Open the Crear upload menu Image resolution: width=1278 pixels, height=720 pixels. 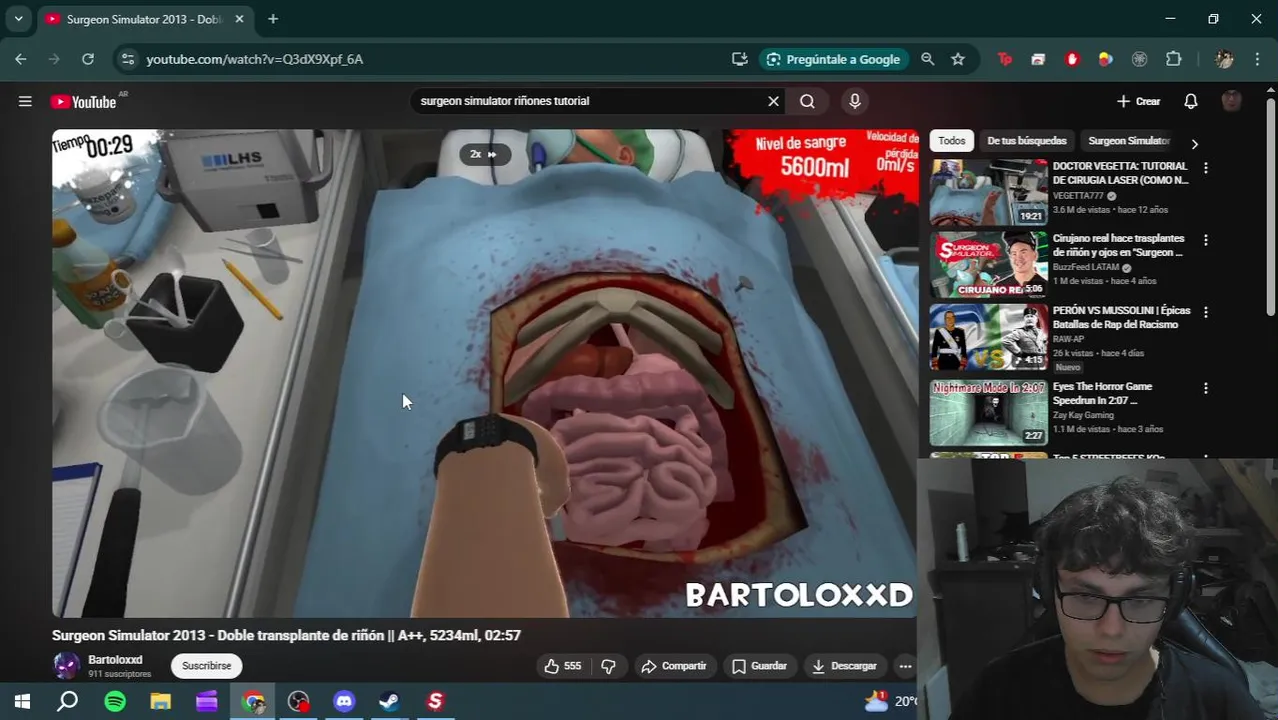(x=1138, y=101)
